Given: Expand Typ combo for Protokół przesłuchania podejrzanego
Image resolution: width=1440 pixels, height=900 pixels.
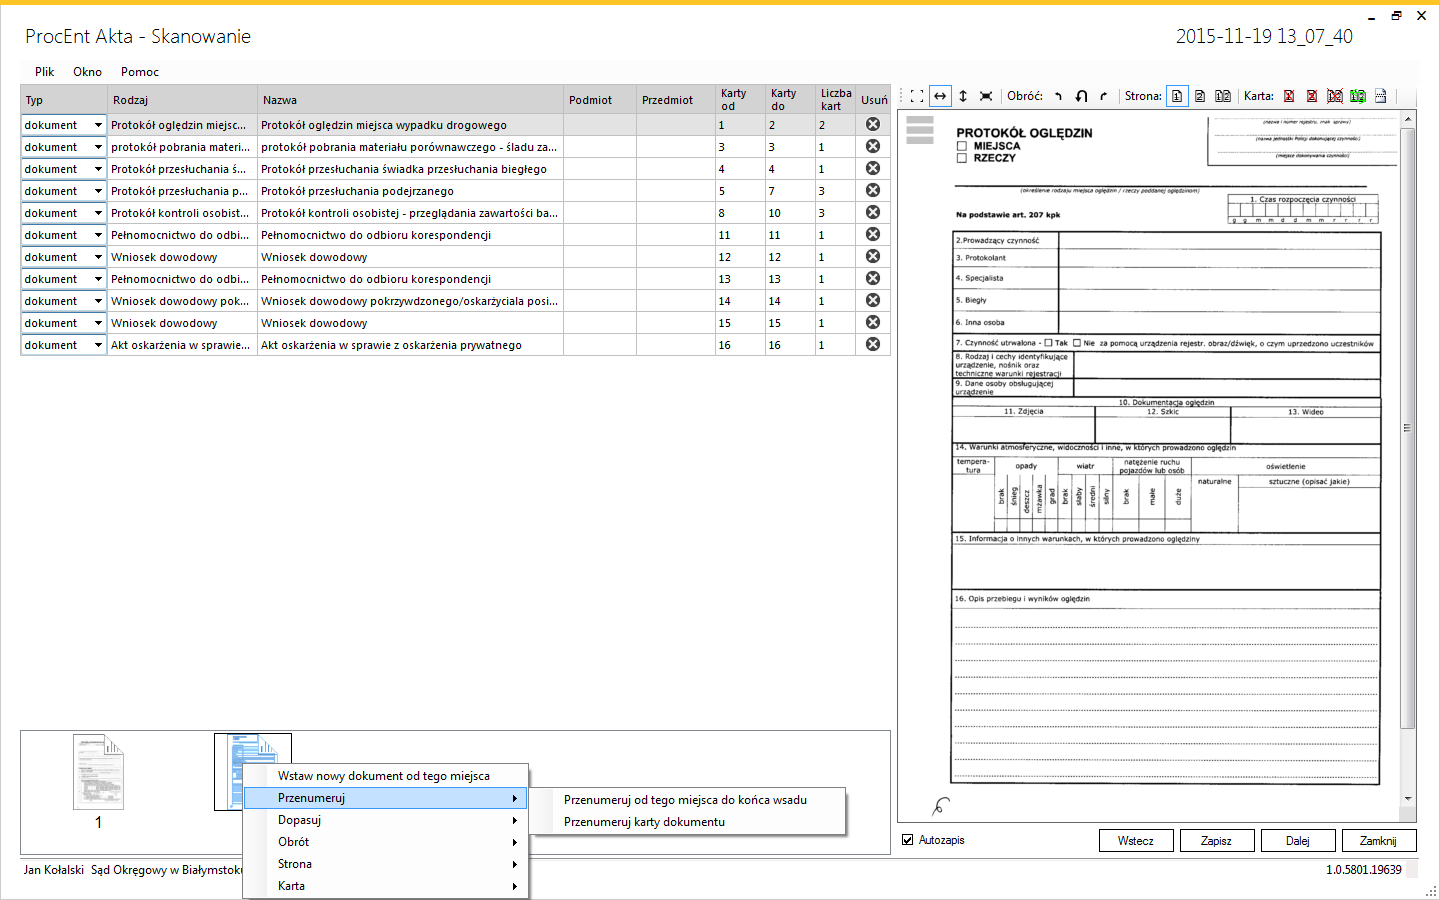Looking at the screenshot, I should pos(98,191).
